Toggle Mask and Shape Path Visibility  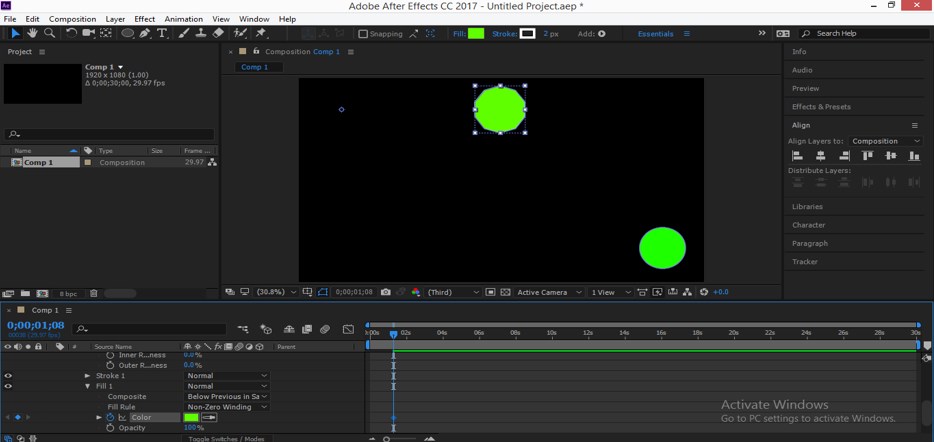tap(323, 292)
